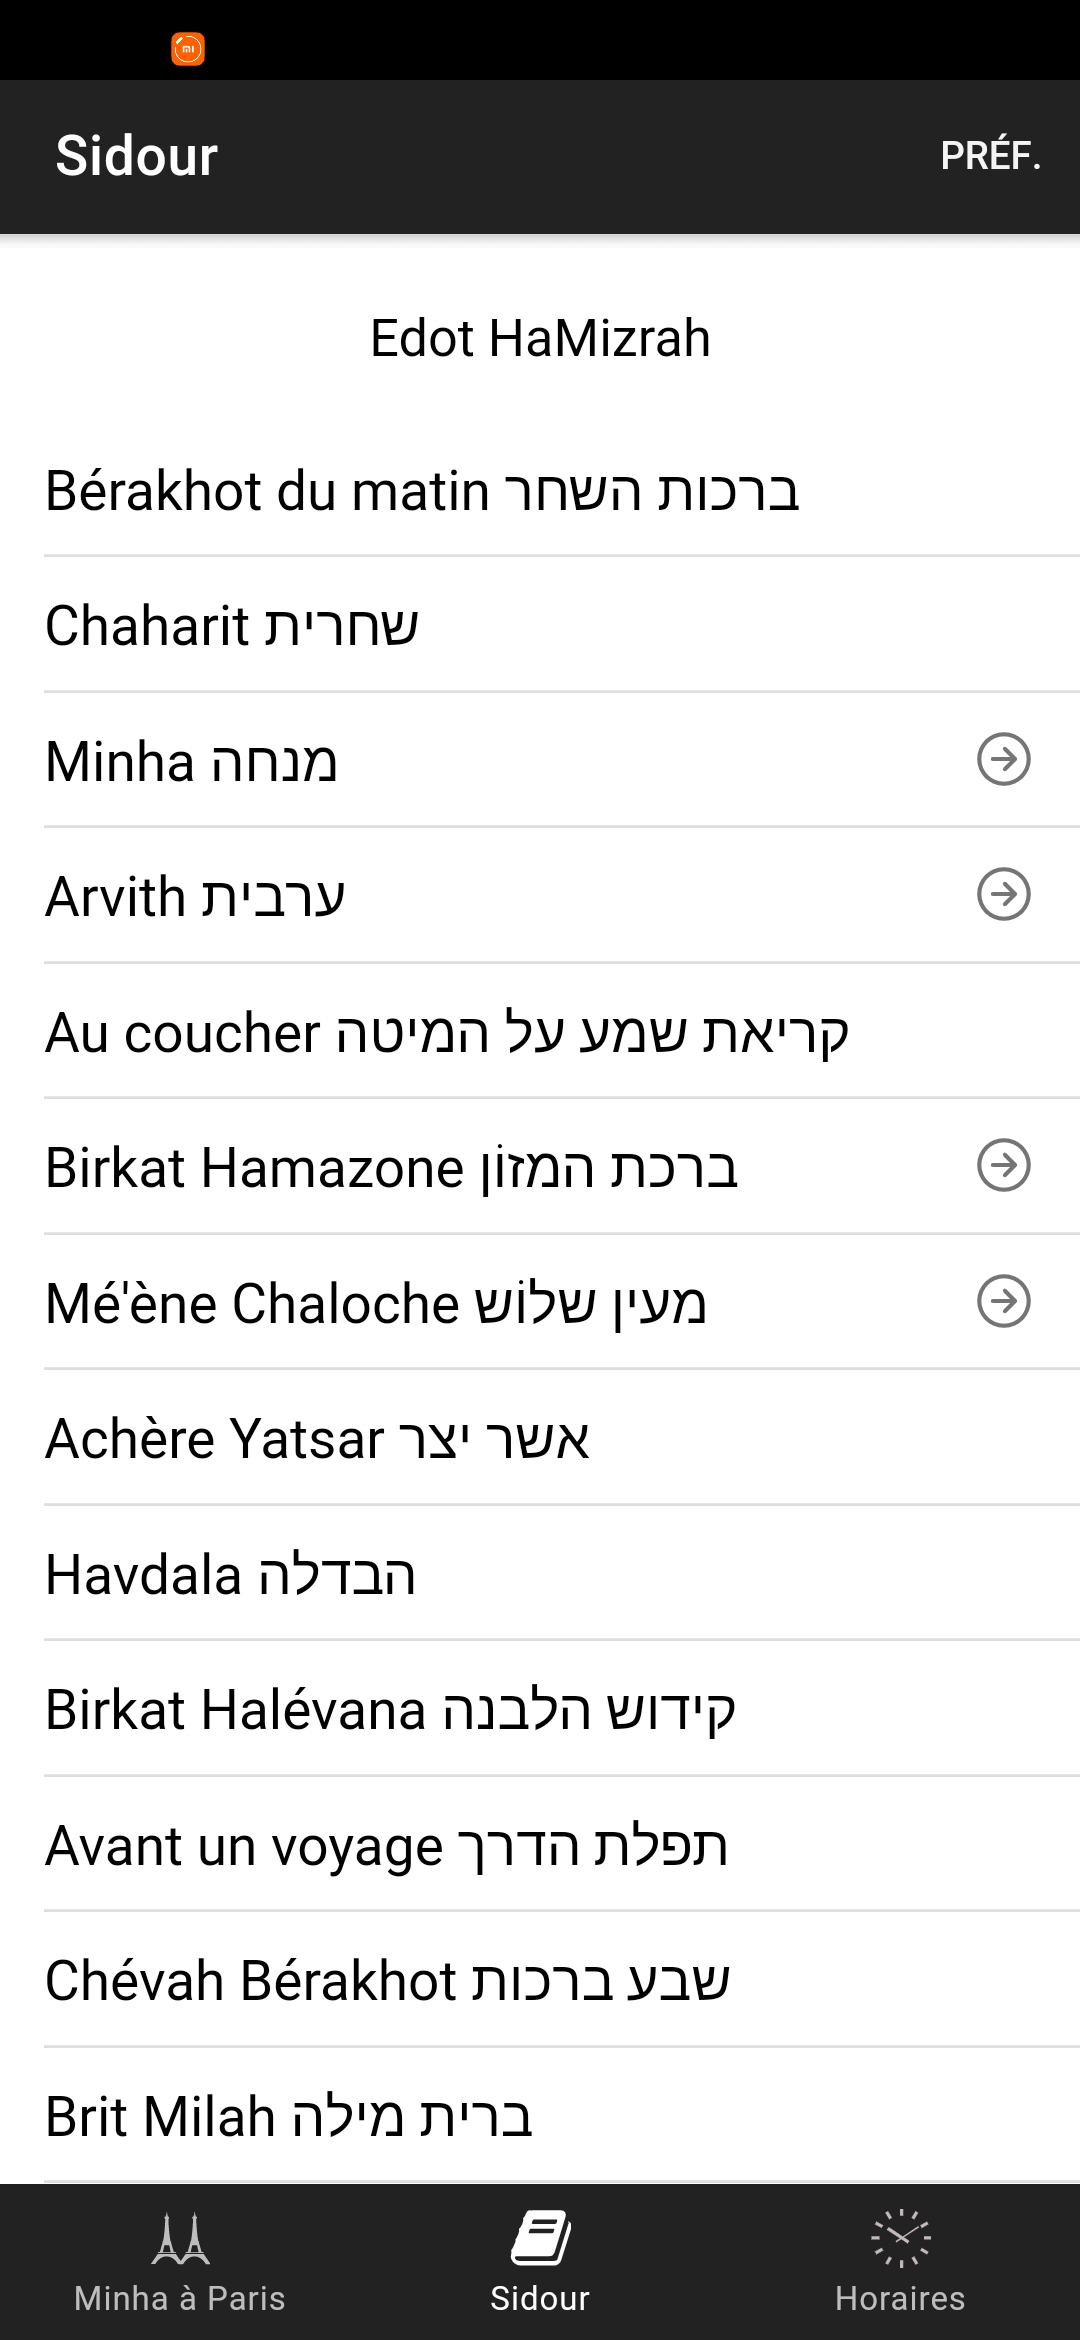1080x2340 pixels.
Task: Open Chévah Bérakhot entry
Action: coord(540,1980)
